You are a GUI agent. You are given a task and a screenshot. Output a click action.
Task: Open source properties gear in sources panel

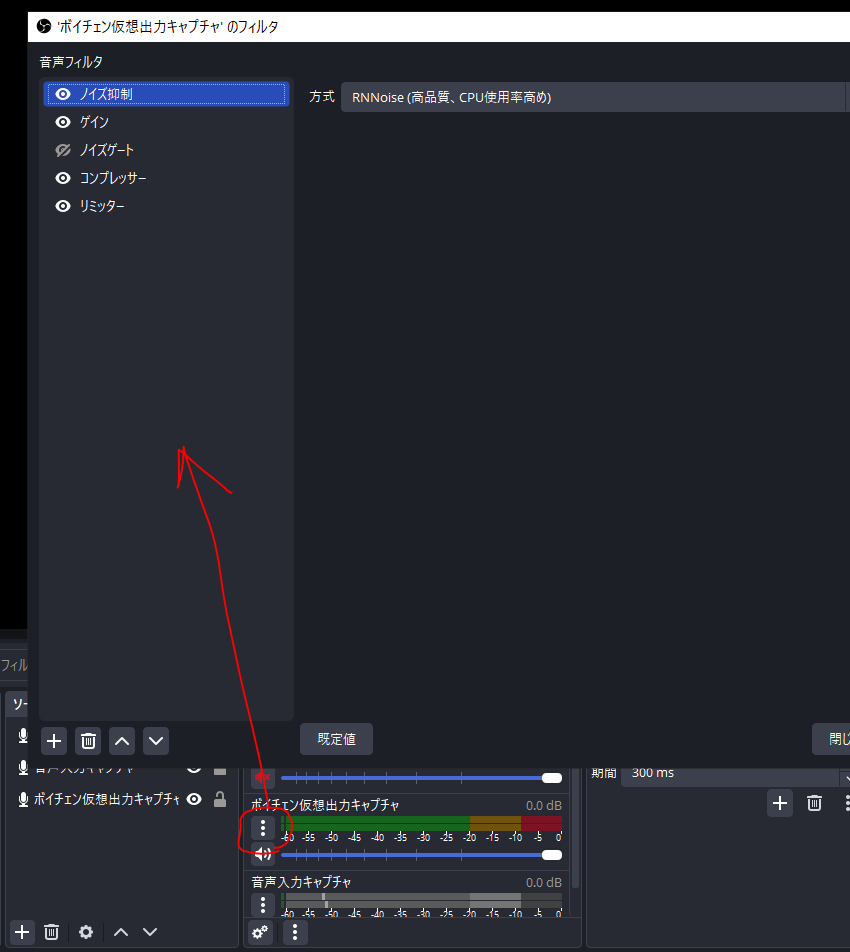point(86,932)
